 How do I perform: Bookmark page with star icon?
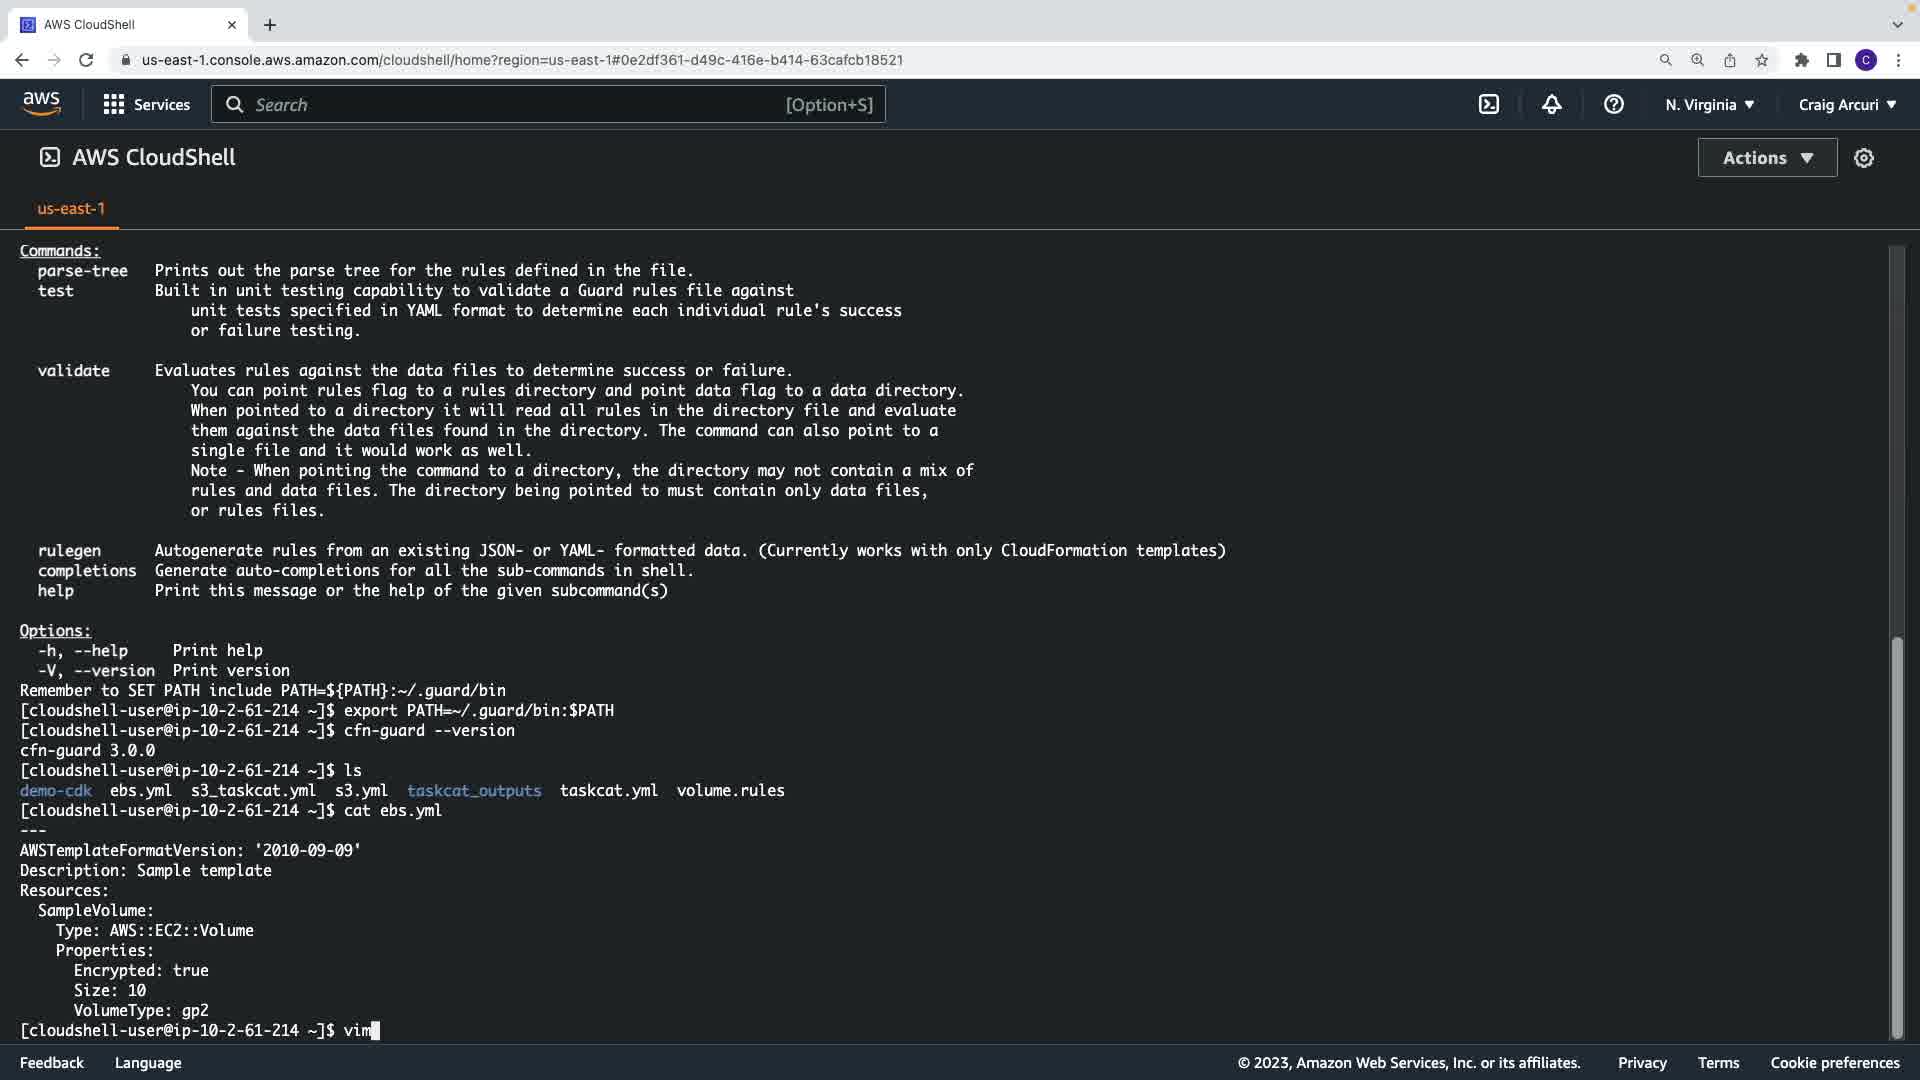click(1761, 60)
